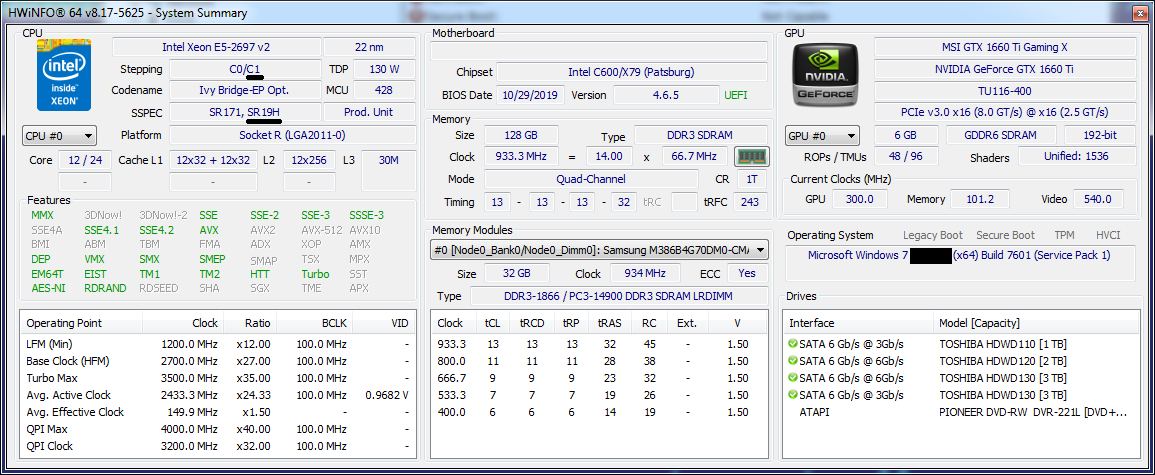Viewport: 1155px width, 475px height.
Task: Click green check icon for TOSHIBA HDWD110
Action: point(793,344)
